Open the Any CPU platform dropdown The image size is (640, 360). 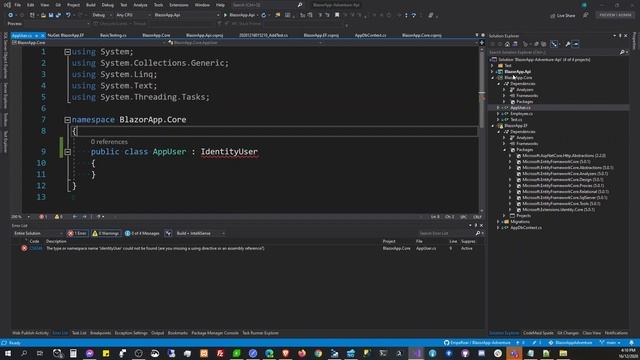coord(132,15)
